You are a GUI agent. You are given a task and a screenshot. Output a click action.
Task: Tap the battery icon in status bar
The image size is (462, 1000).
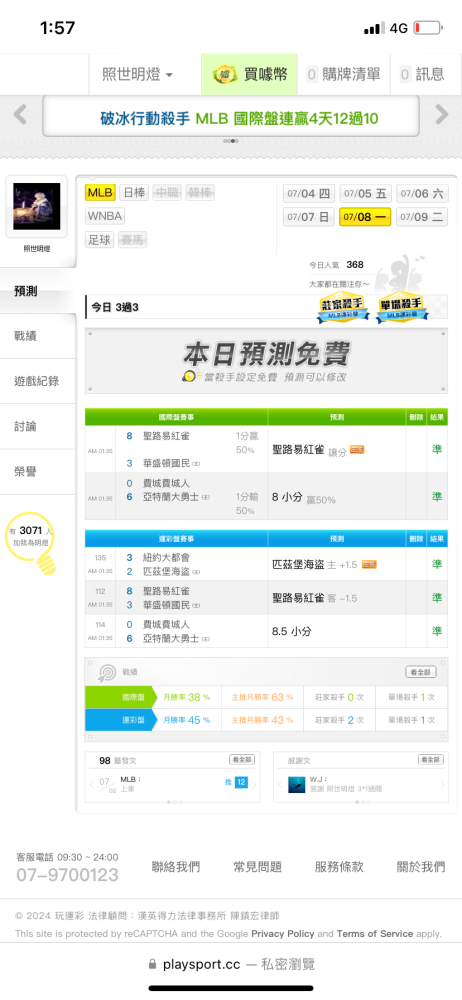tap(428, 28)
